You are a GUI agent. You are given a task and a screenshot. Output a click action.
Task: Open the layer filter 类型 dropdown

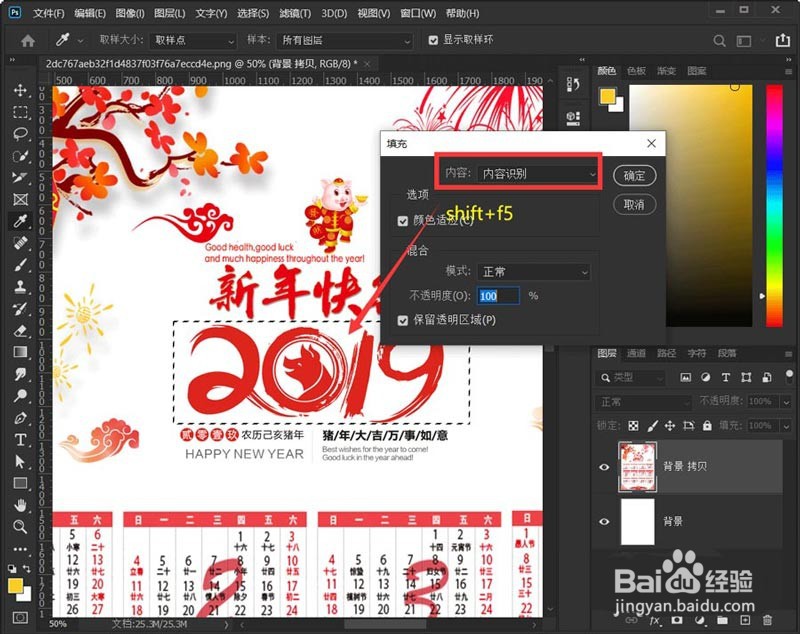(x=631, y=377)
